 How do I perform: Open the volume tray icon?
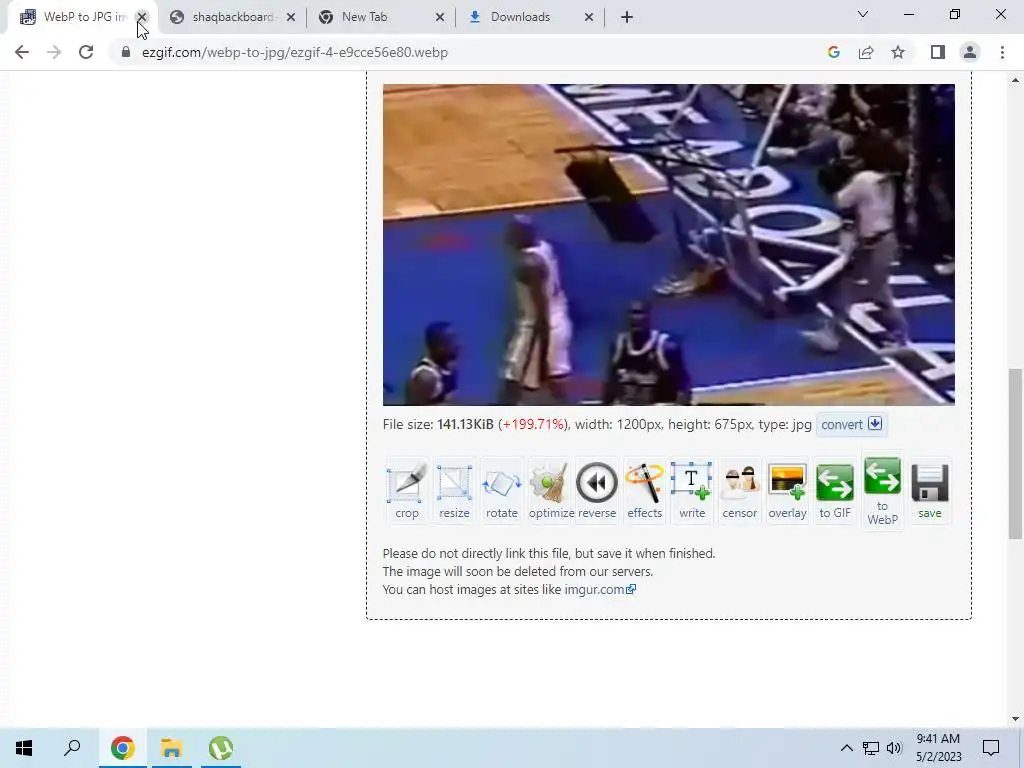[894, 748]
